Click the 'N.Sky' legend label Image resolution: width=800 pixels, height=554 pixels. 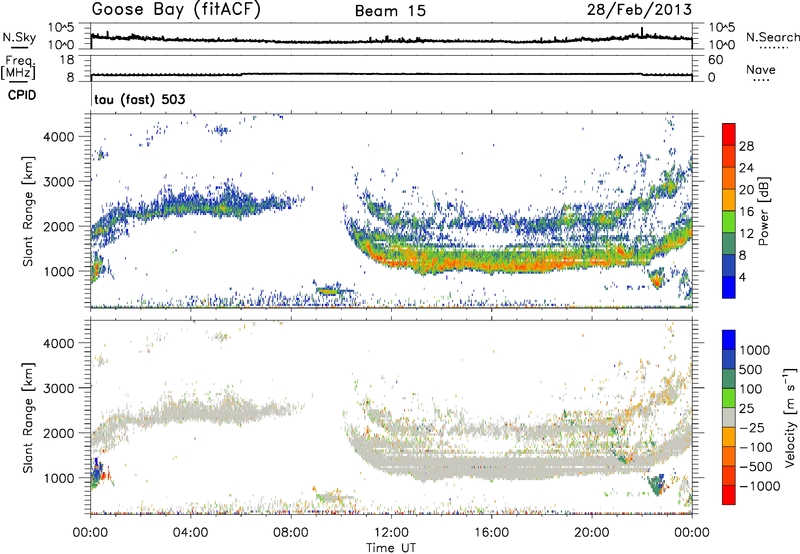pos(19,37)
